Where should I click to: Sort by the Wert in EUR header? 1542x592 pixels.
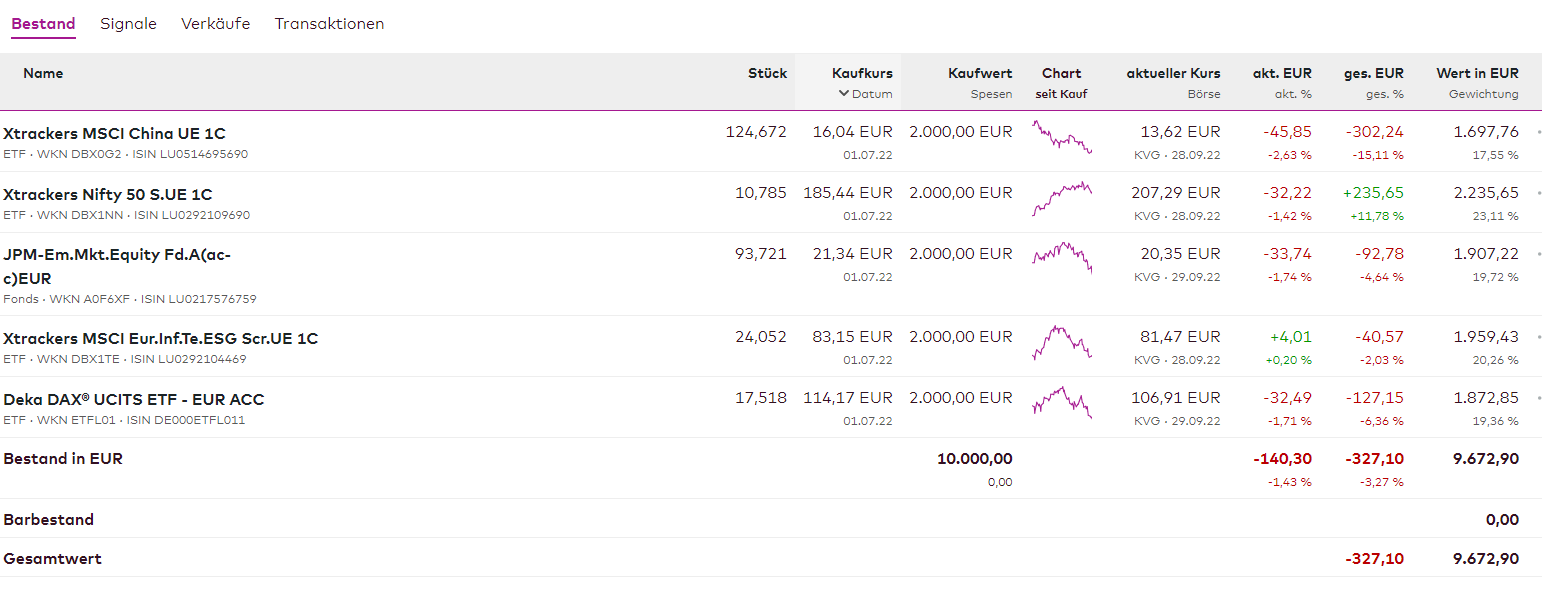coord(1477,73)
